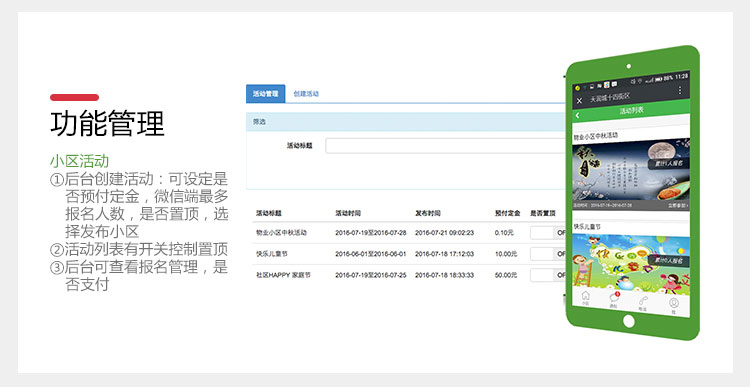Tap the back chevron beside 活动列表
The image size is (750, 387).
[x=577, y=115]
